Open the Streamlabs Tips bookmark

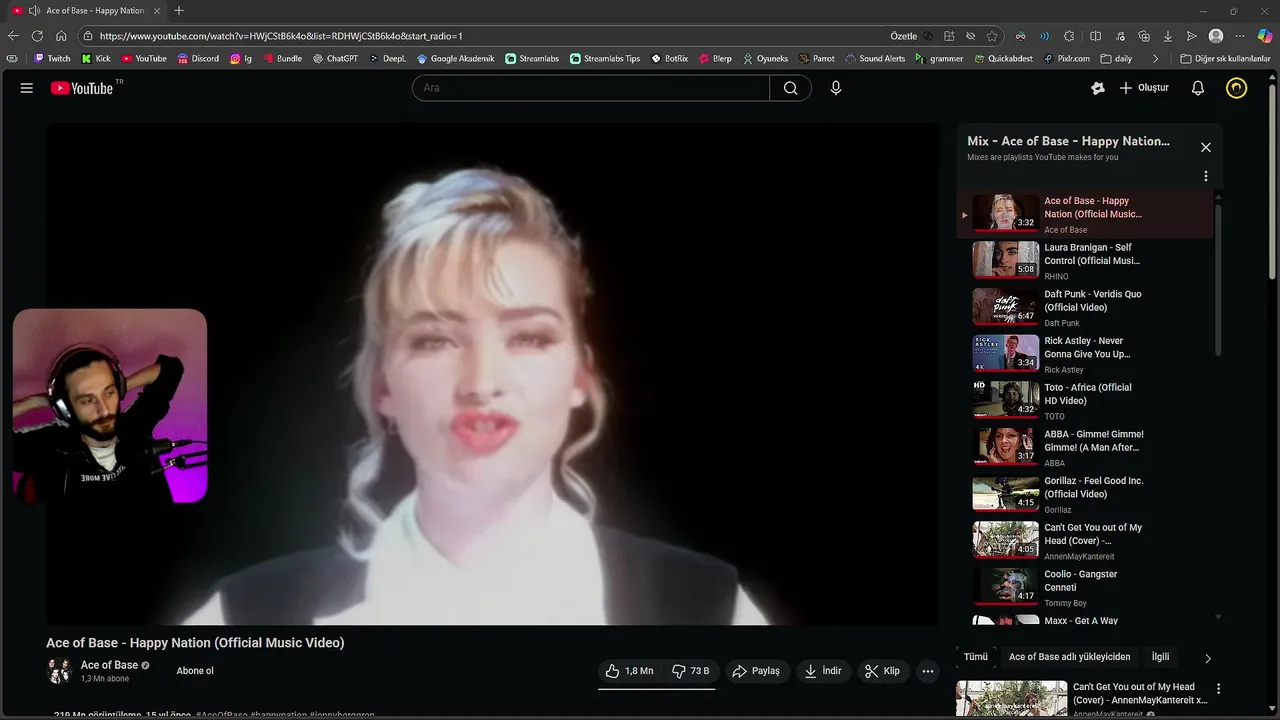605,59
